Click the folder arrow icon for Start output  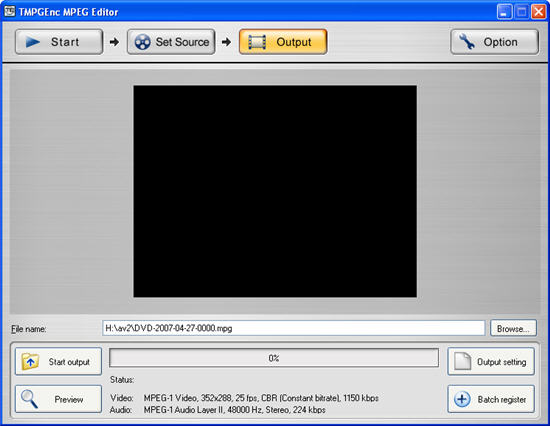point(30,361)
